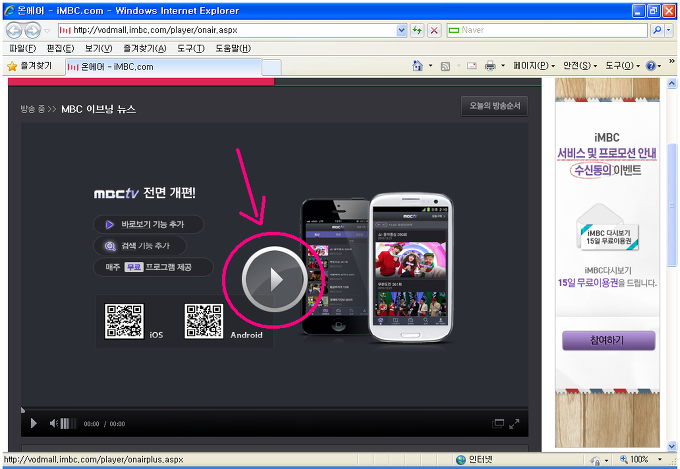Image resolution: width=680 pixels, height=469 pixels.
Task: Click the browser Forward arrow button
Action: click(x=32, y=30)
